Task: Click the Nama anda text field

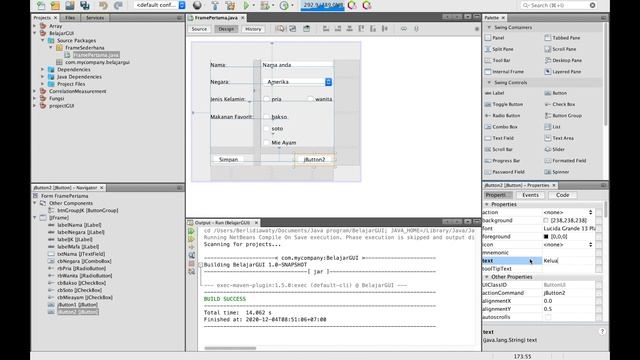Action: click(x=298, y=64)
